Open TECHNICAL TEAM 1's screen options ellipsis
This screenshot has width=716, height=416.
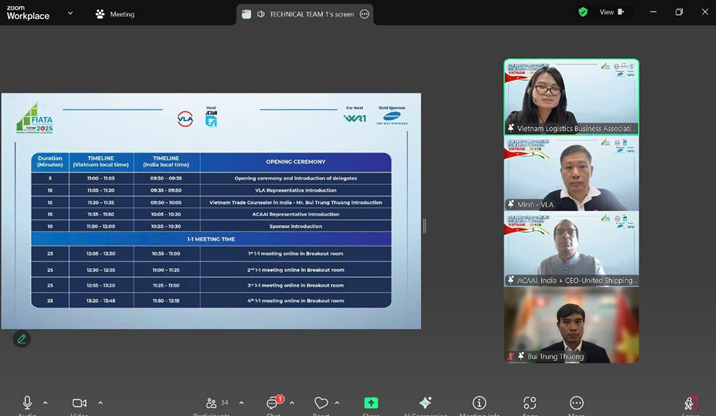[x=364, y=14]
